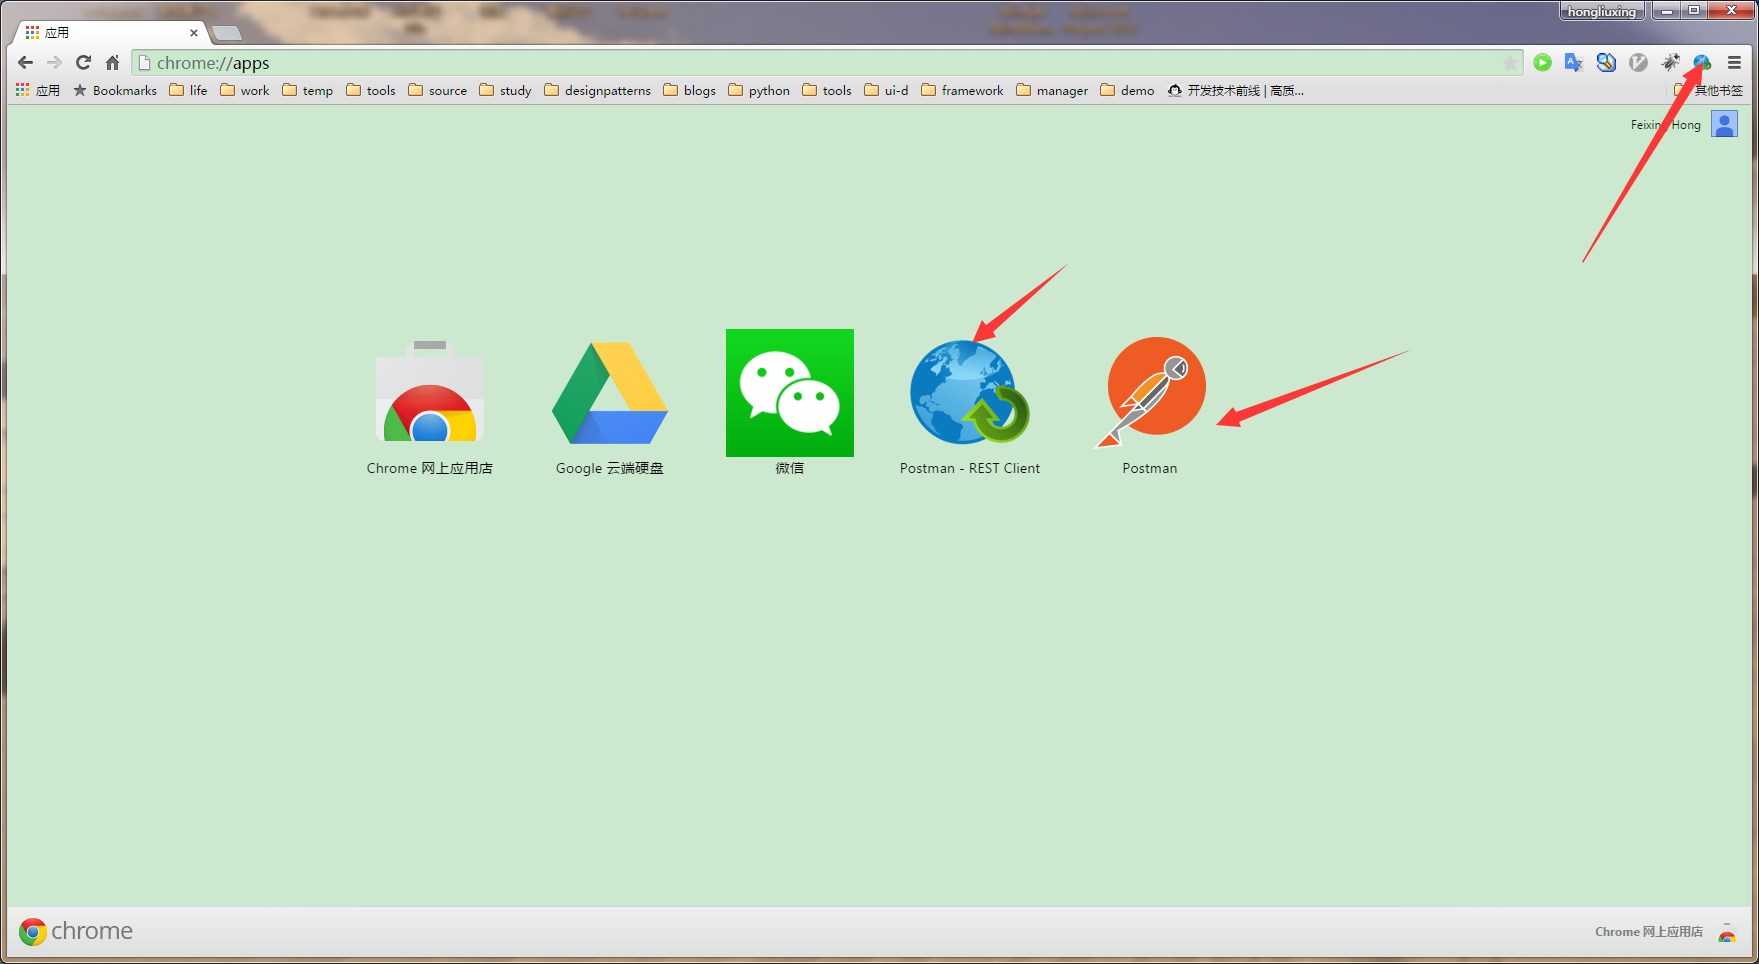
Task: Open the demo bookmark folder
Action: tap(1128, 90)
